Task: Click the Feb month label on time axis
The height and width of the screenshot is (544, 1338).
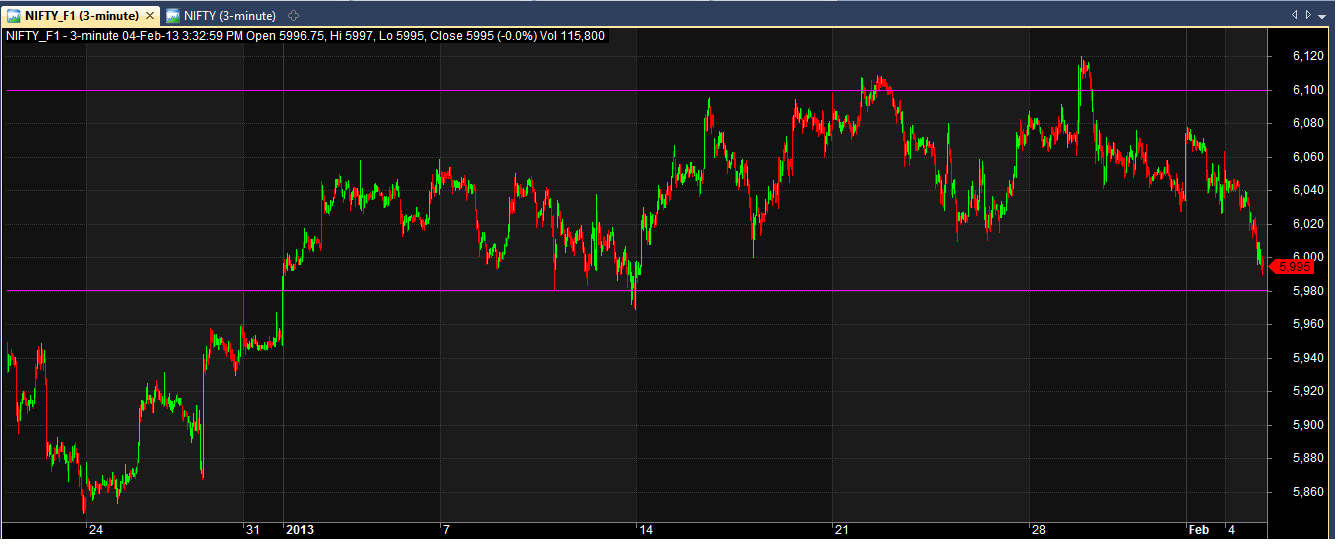Action: click(1198, 529)
